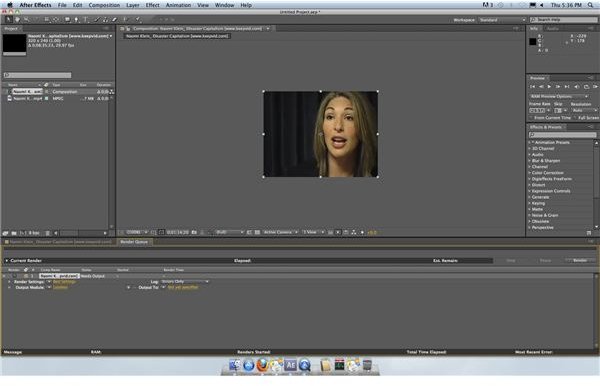Enable From Current Time checkbox
Viewport: 600px width, 386px height.
click(532, 118)
